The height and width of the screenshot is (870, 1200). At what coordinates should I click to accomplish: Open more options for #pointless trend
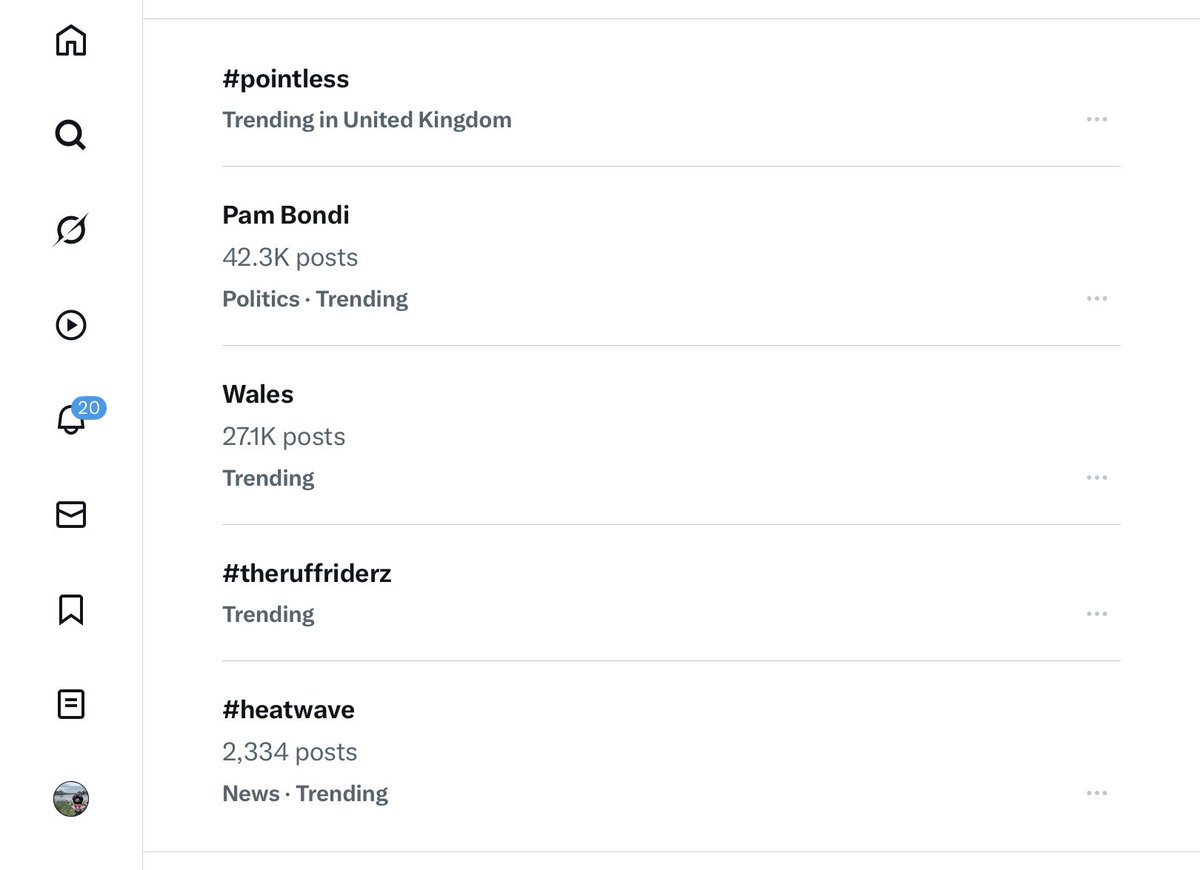coord(1096,120)
